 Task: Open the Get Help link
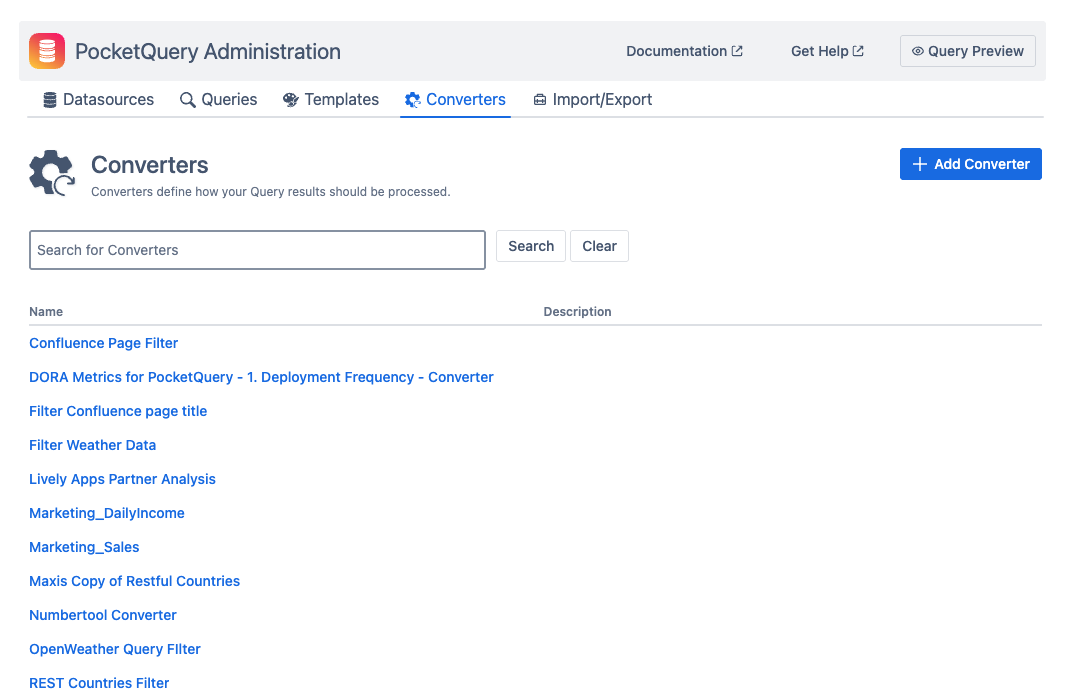818,50
